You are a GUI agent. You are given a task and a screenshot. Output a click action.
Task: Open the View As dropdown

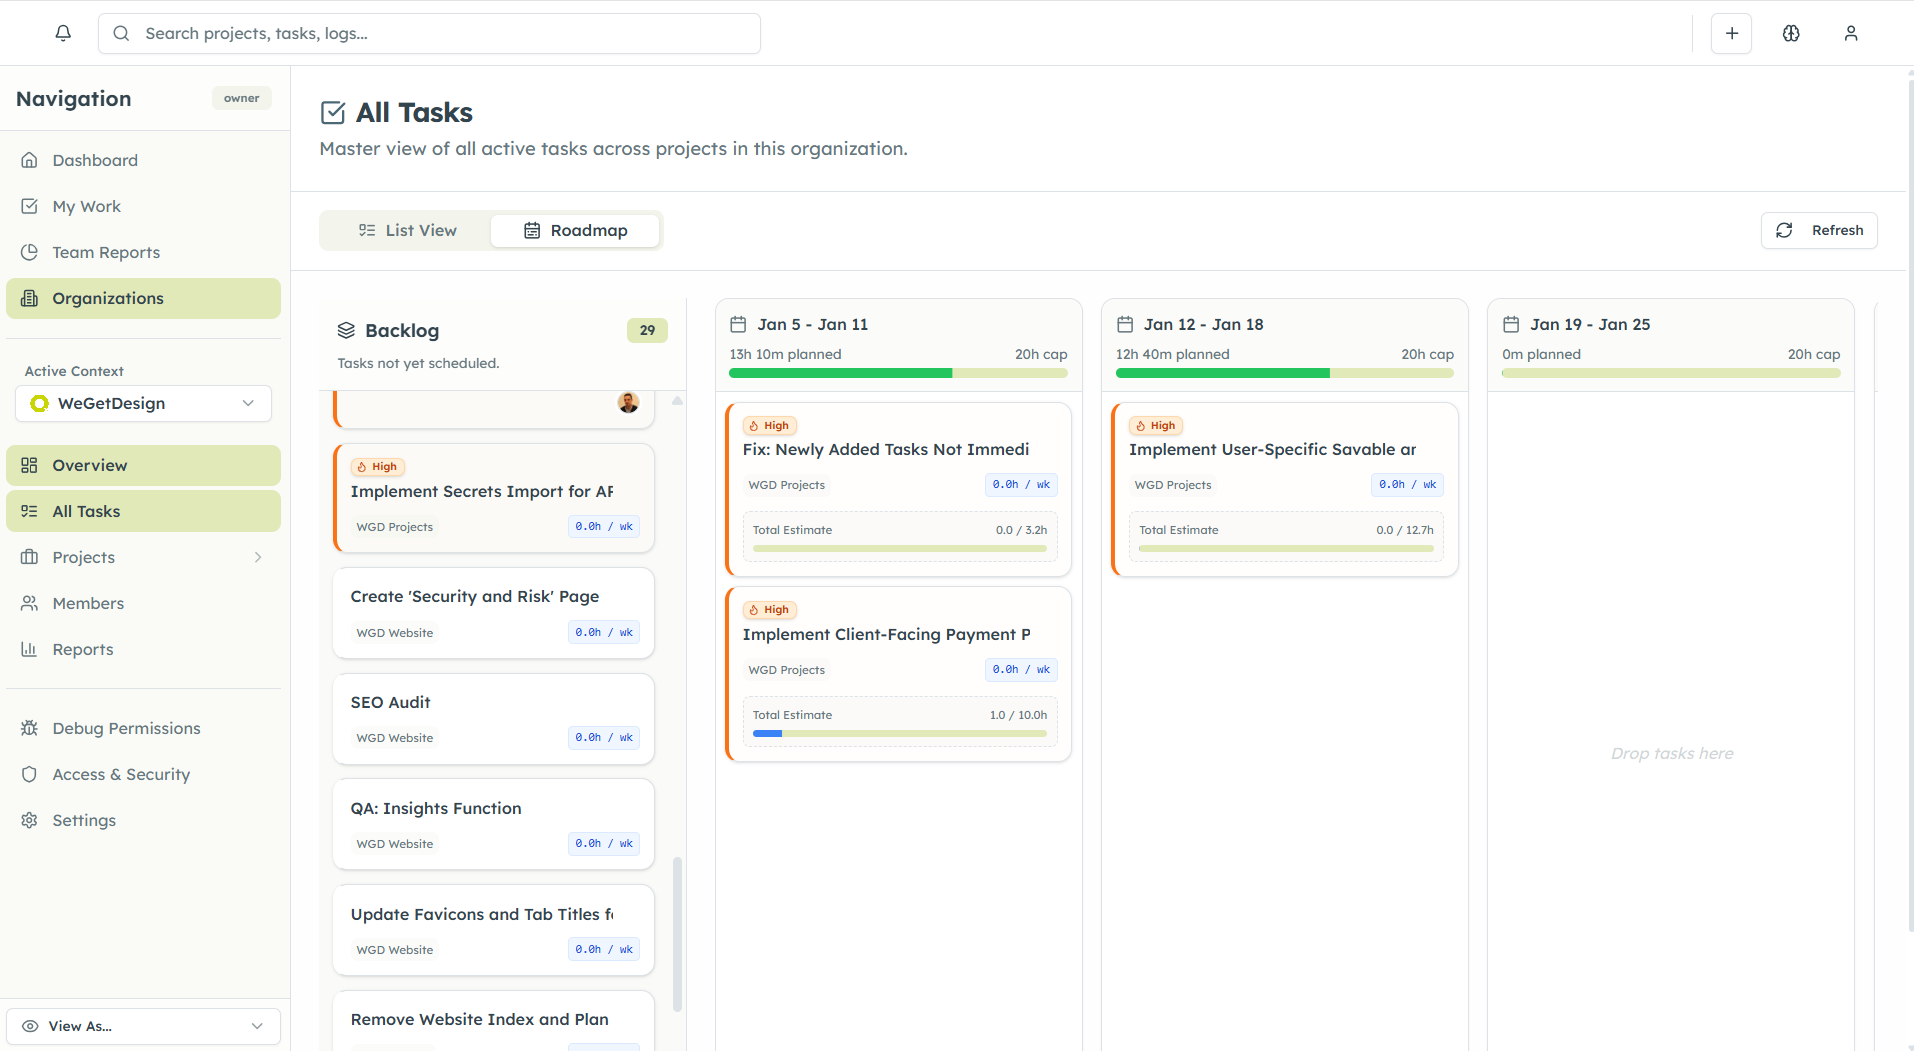pyautogui.click(x=144, y=1026)
